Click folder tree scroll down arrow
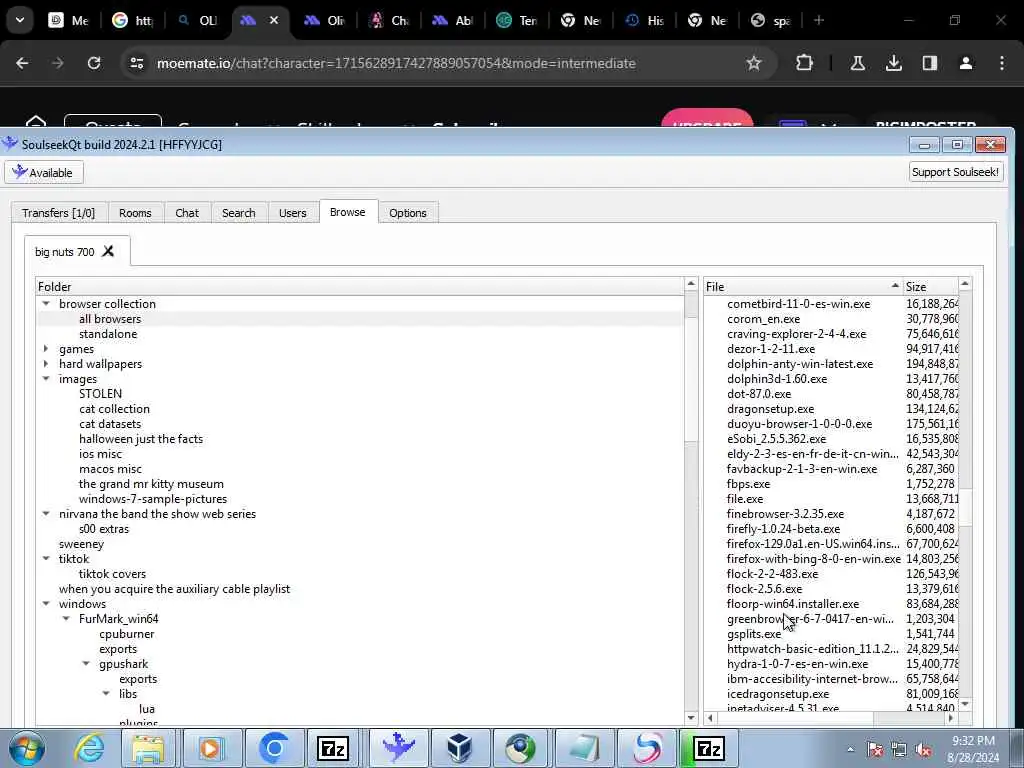The width and height of the screenshot is (1024, 768). [692, 718]
